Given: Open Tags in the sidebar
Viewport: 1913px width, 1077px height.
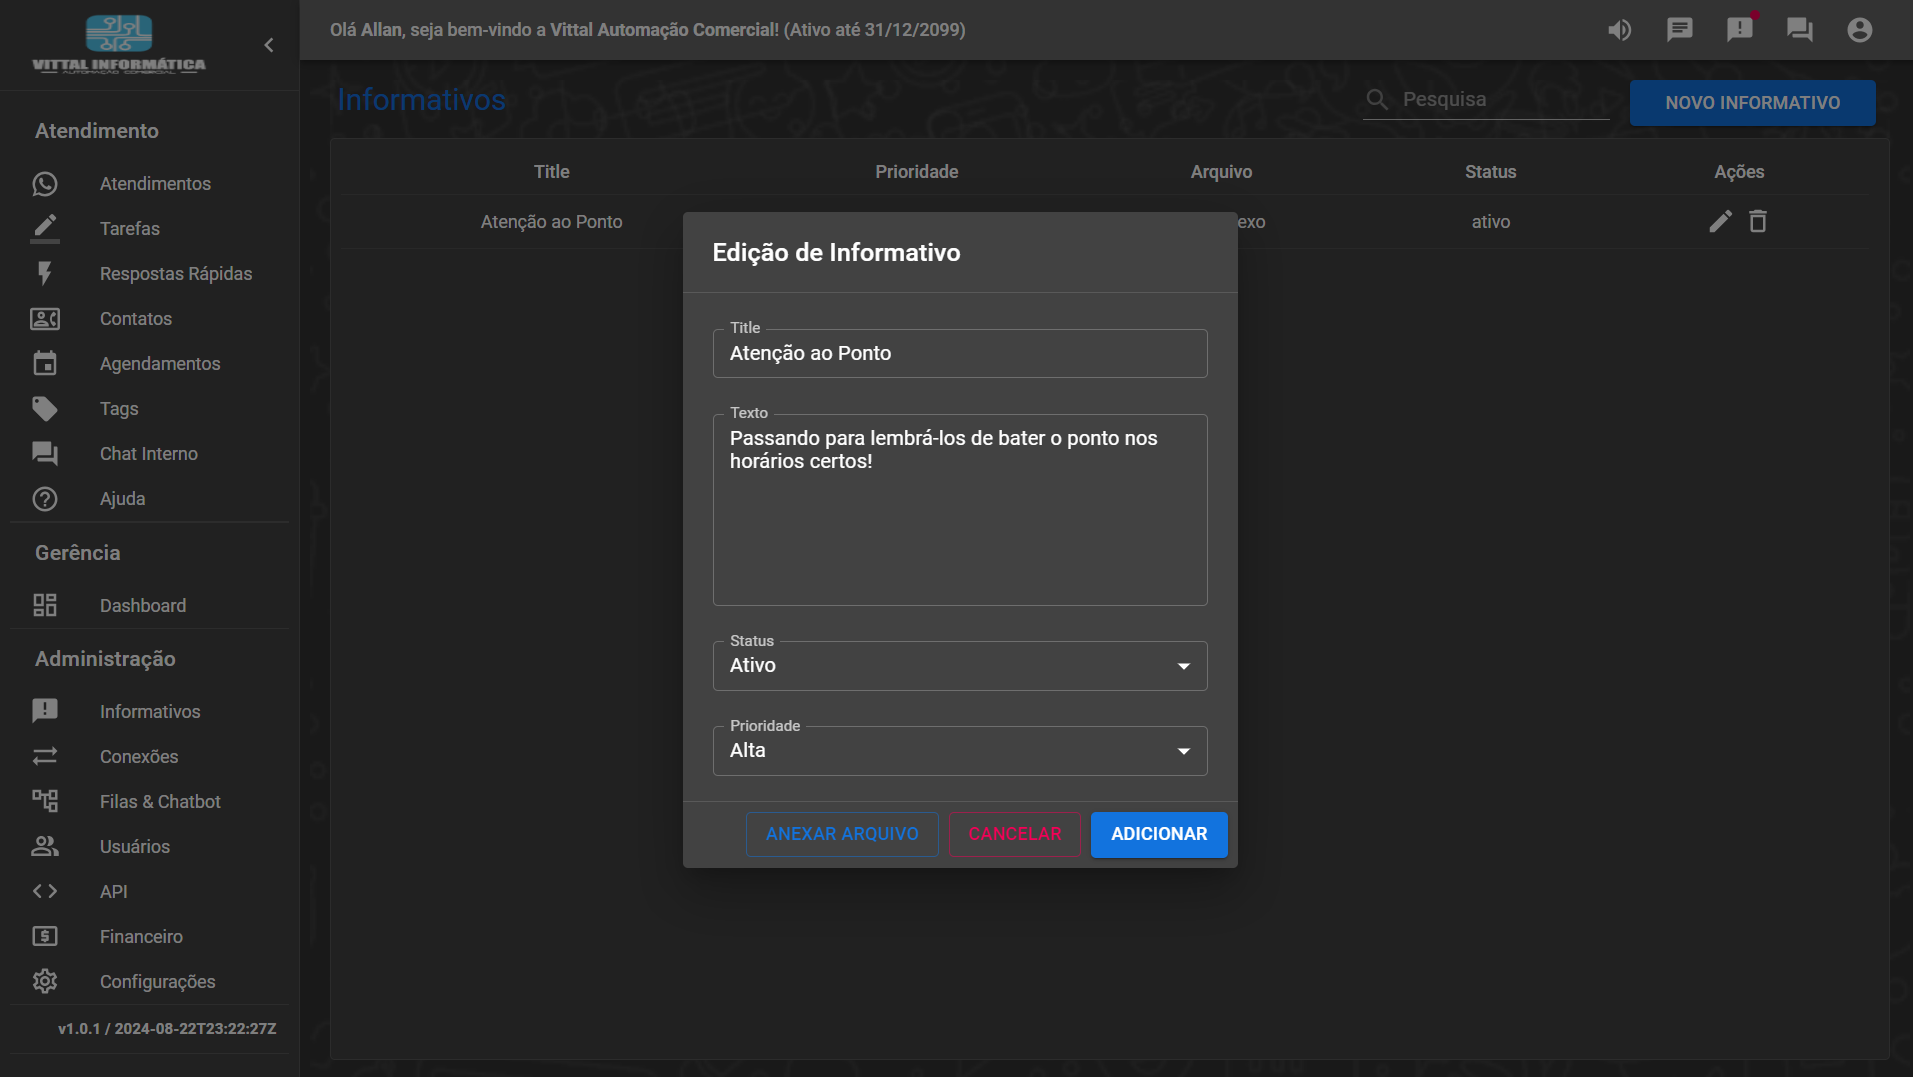Looking at the screenshot, I should [119, 409].
